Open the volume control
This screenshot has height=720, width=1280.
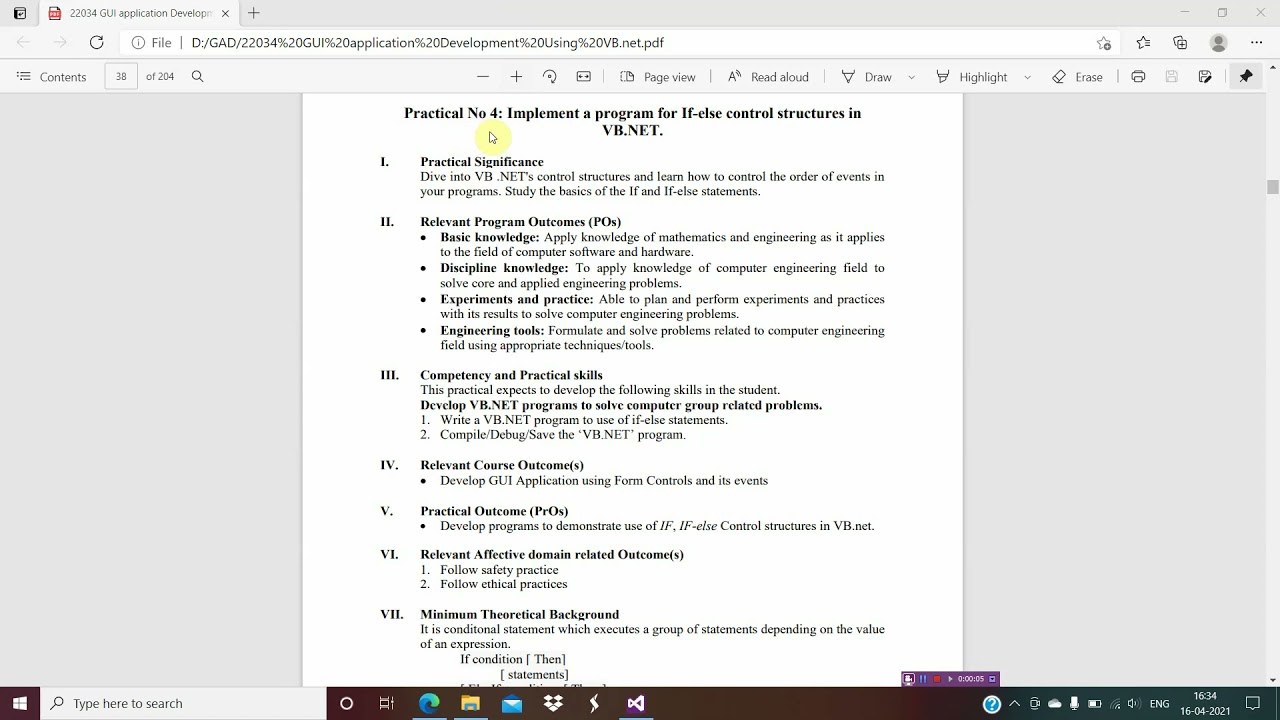pyautogui.click(x=1134, y=704)
